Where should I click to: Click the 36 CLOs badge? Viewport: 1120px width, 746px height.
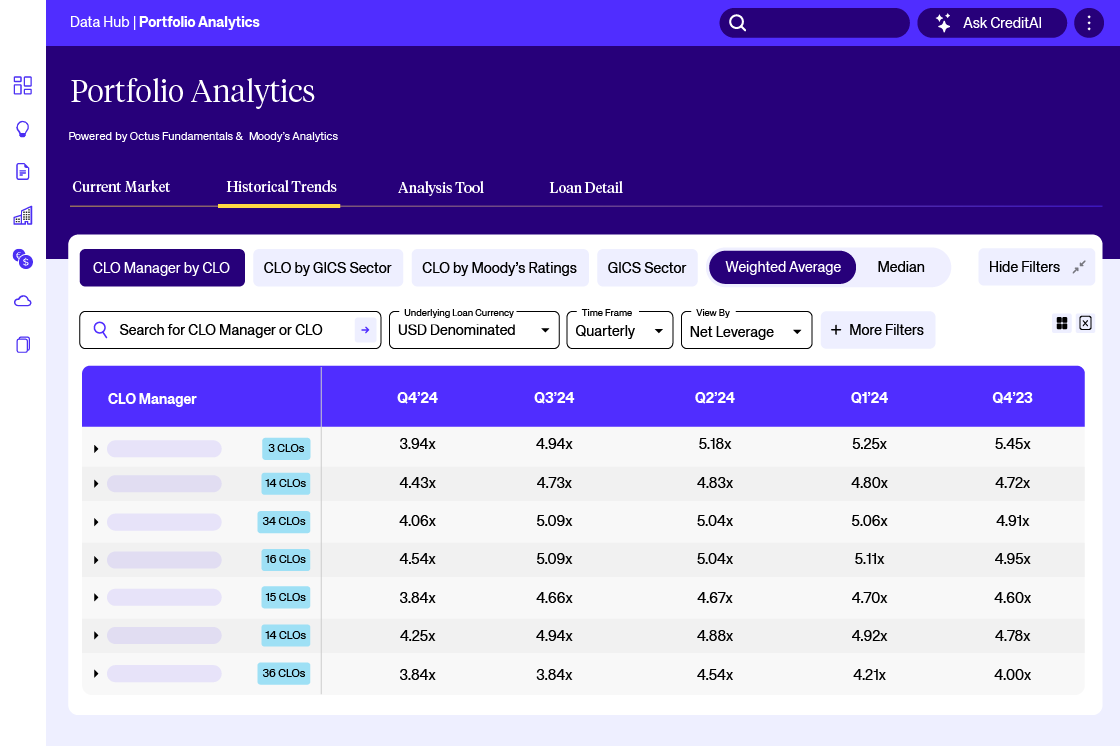284,673
